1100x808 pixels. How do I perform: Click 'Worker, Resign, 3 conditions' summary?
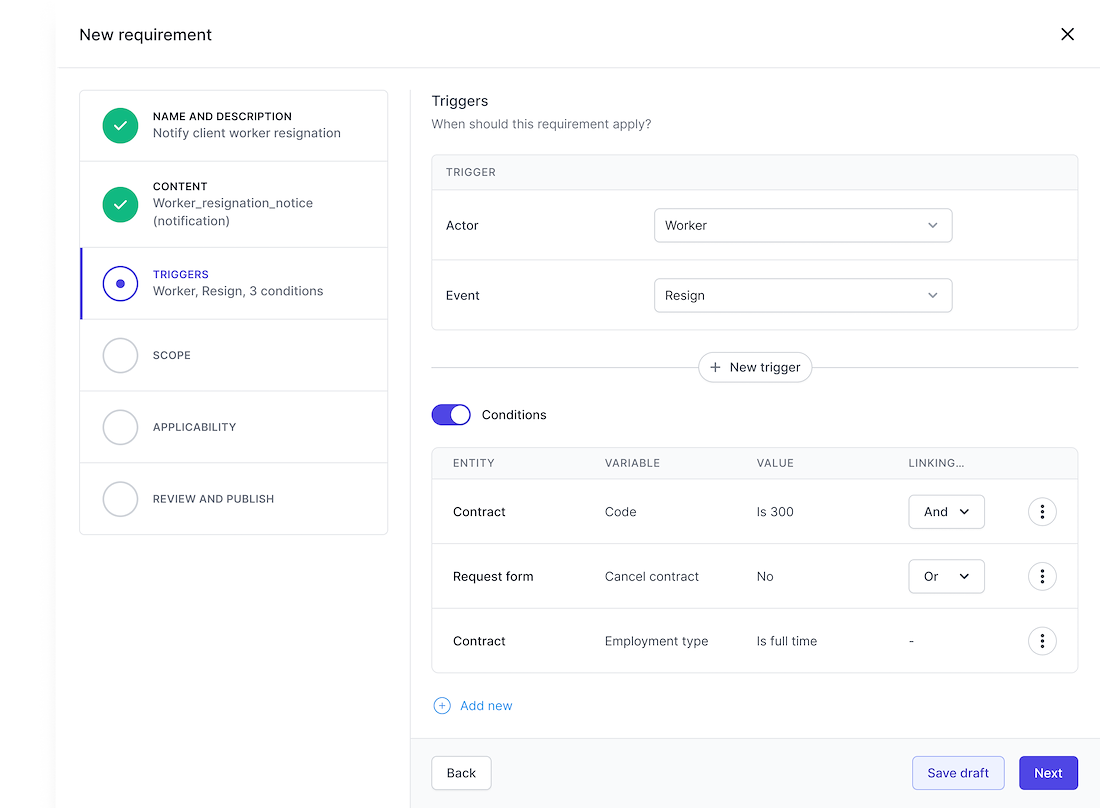coord(238,291)
